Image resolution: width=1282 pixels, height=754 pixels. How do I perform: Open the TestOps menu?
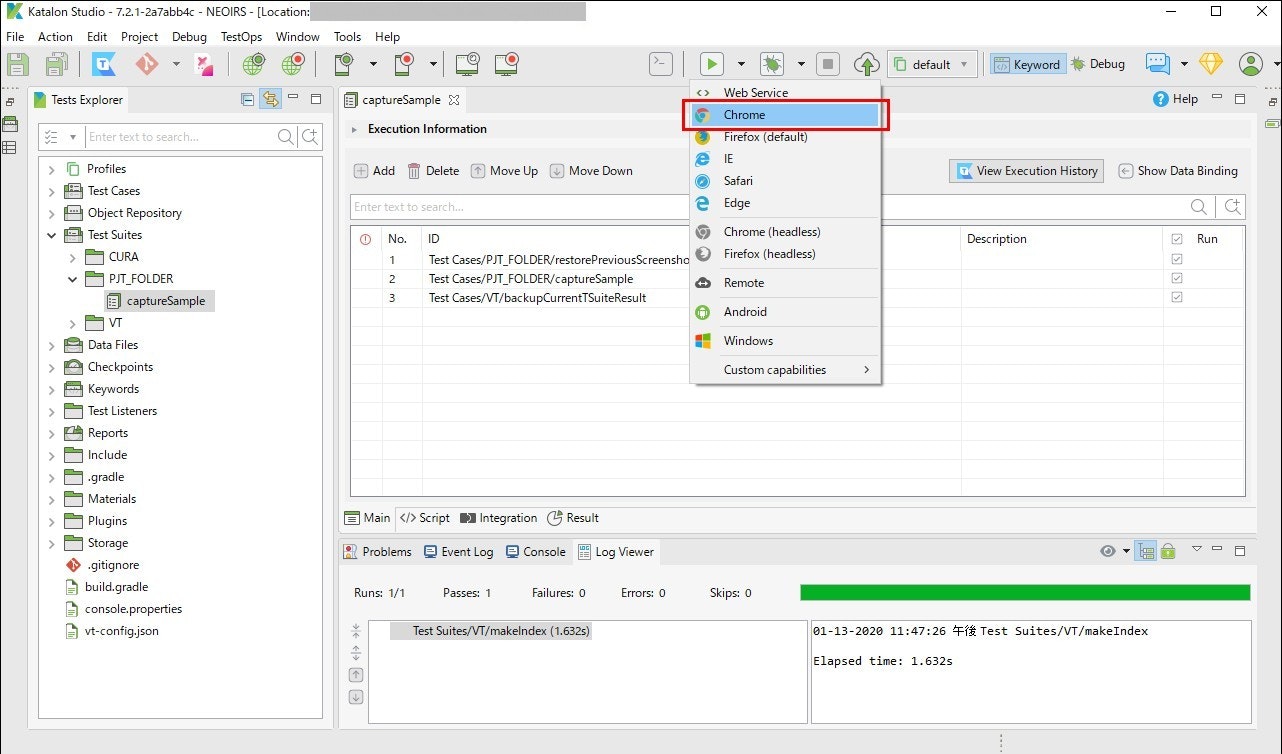coord(241,37)
